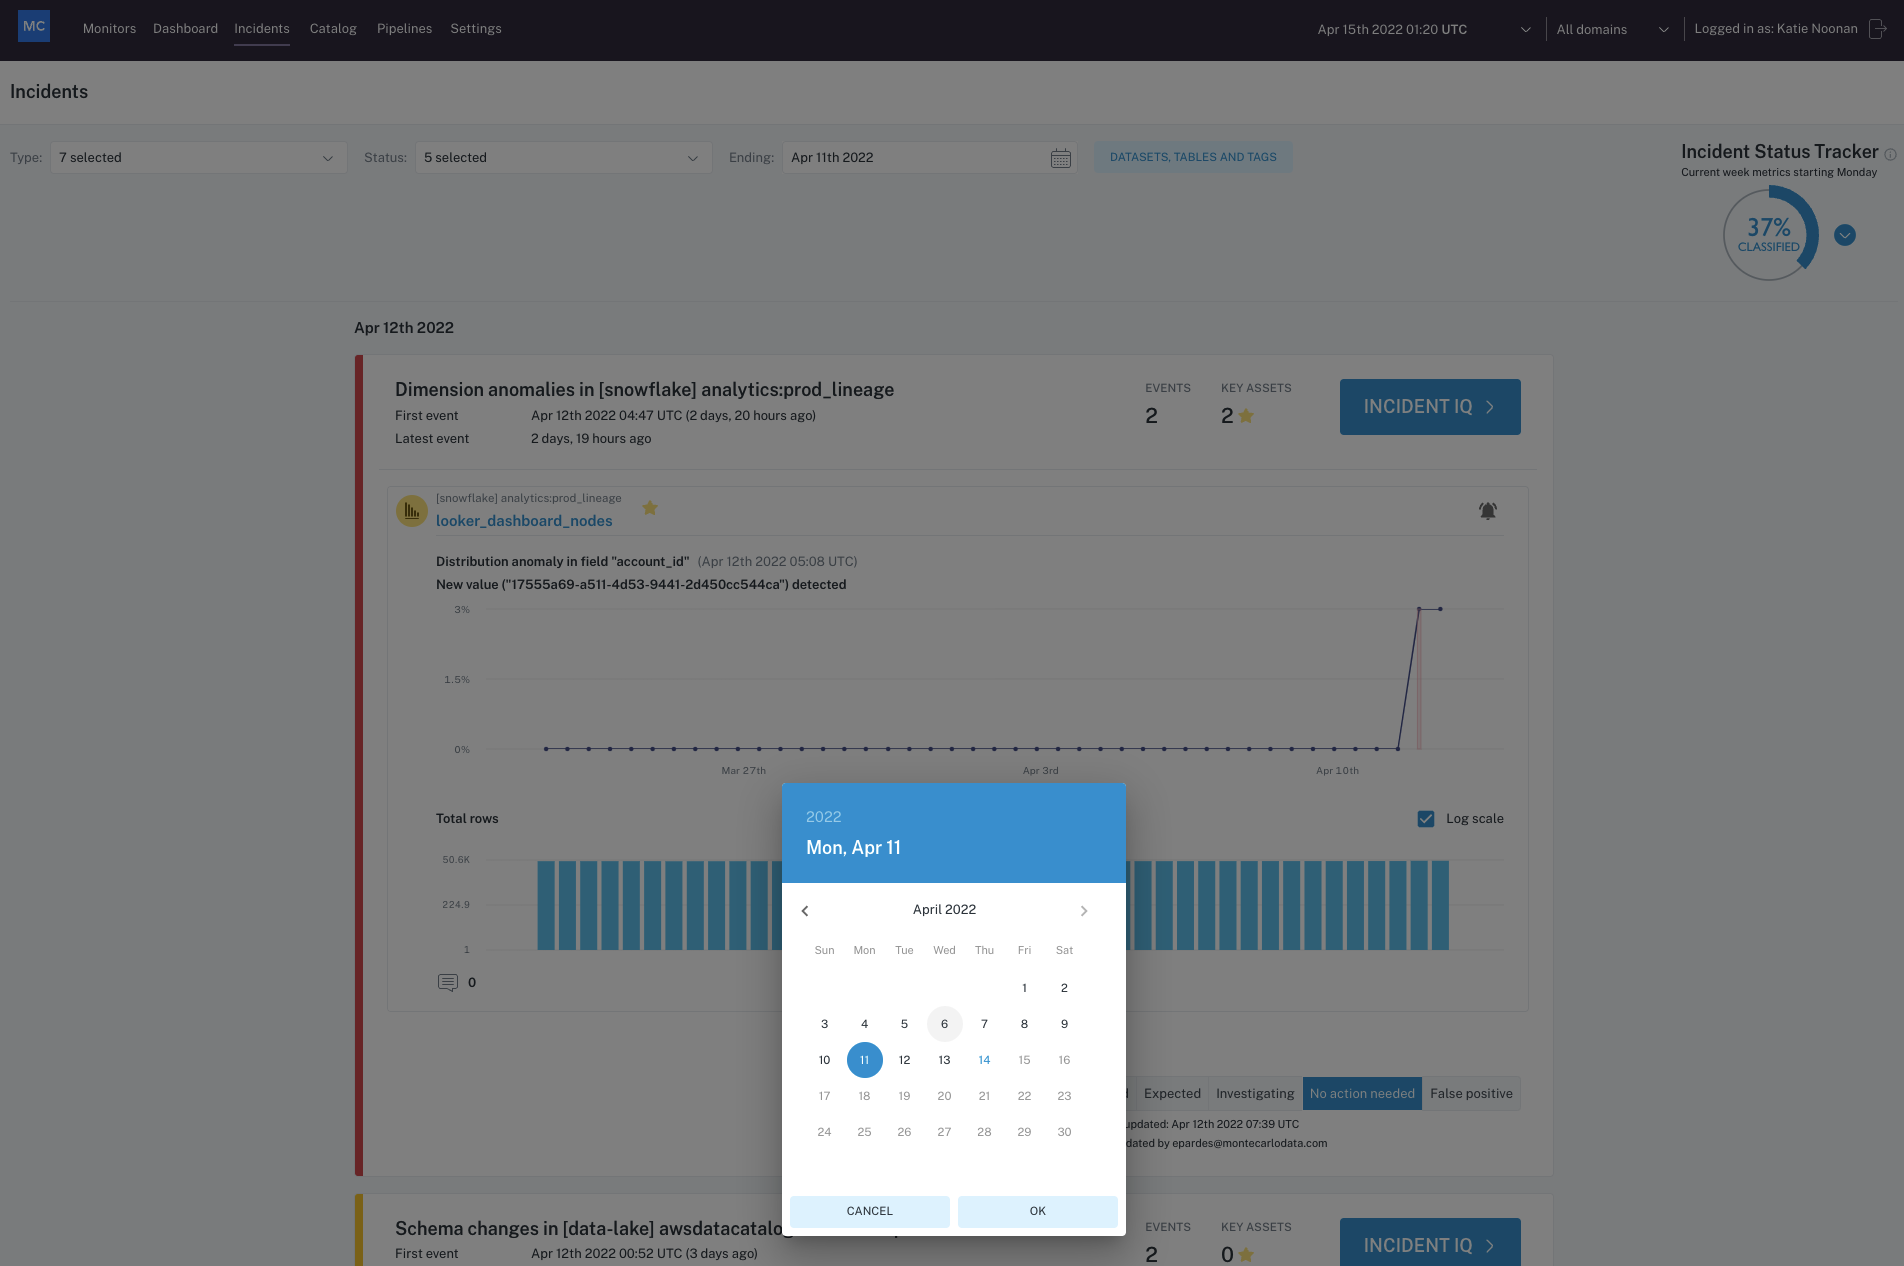Open the Settings nav item

click(x=476, y=29)
